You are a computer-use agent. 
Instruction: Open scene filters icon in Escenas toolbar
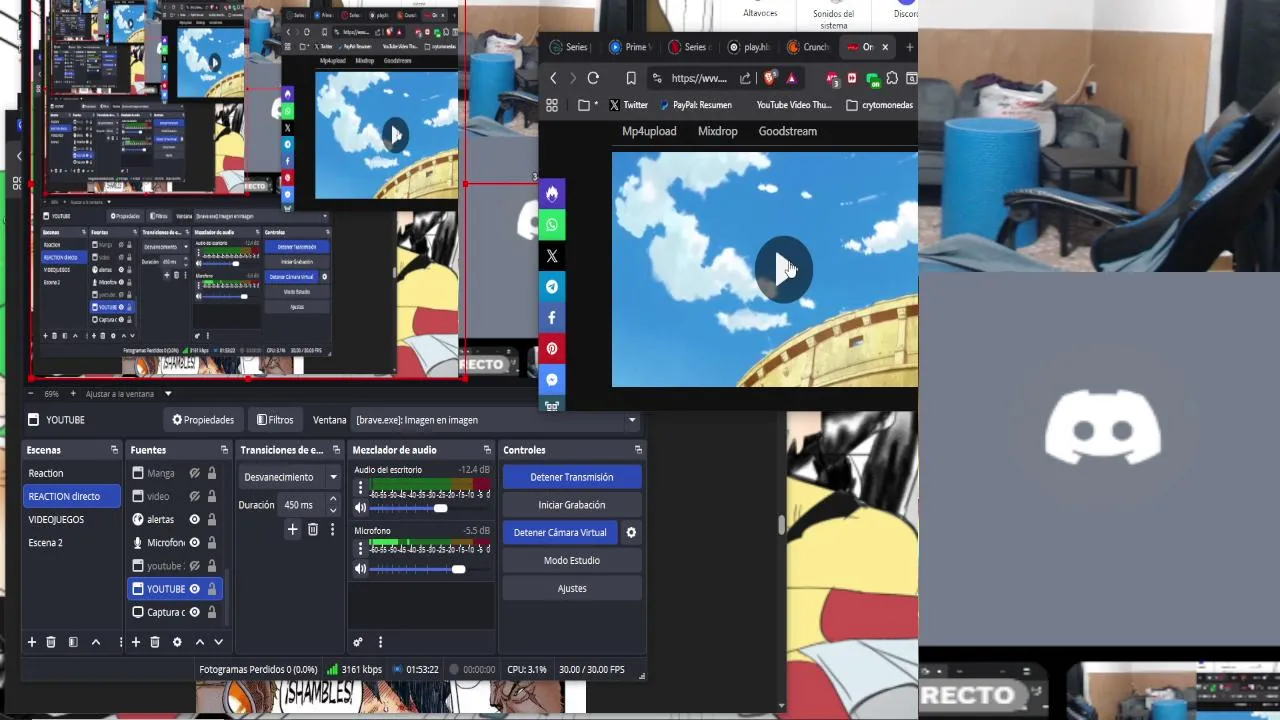click(x=73, y=642)
